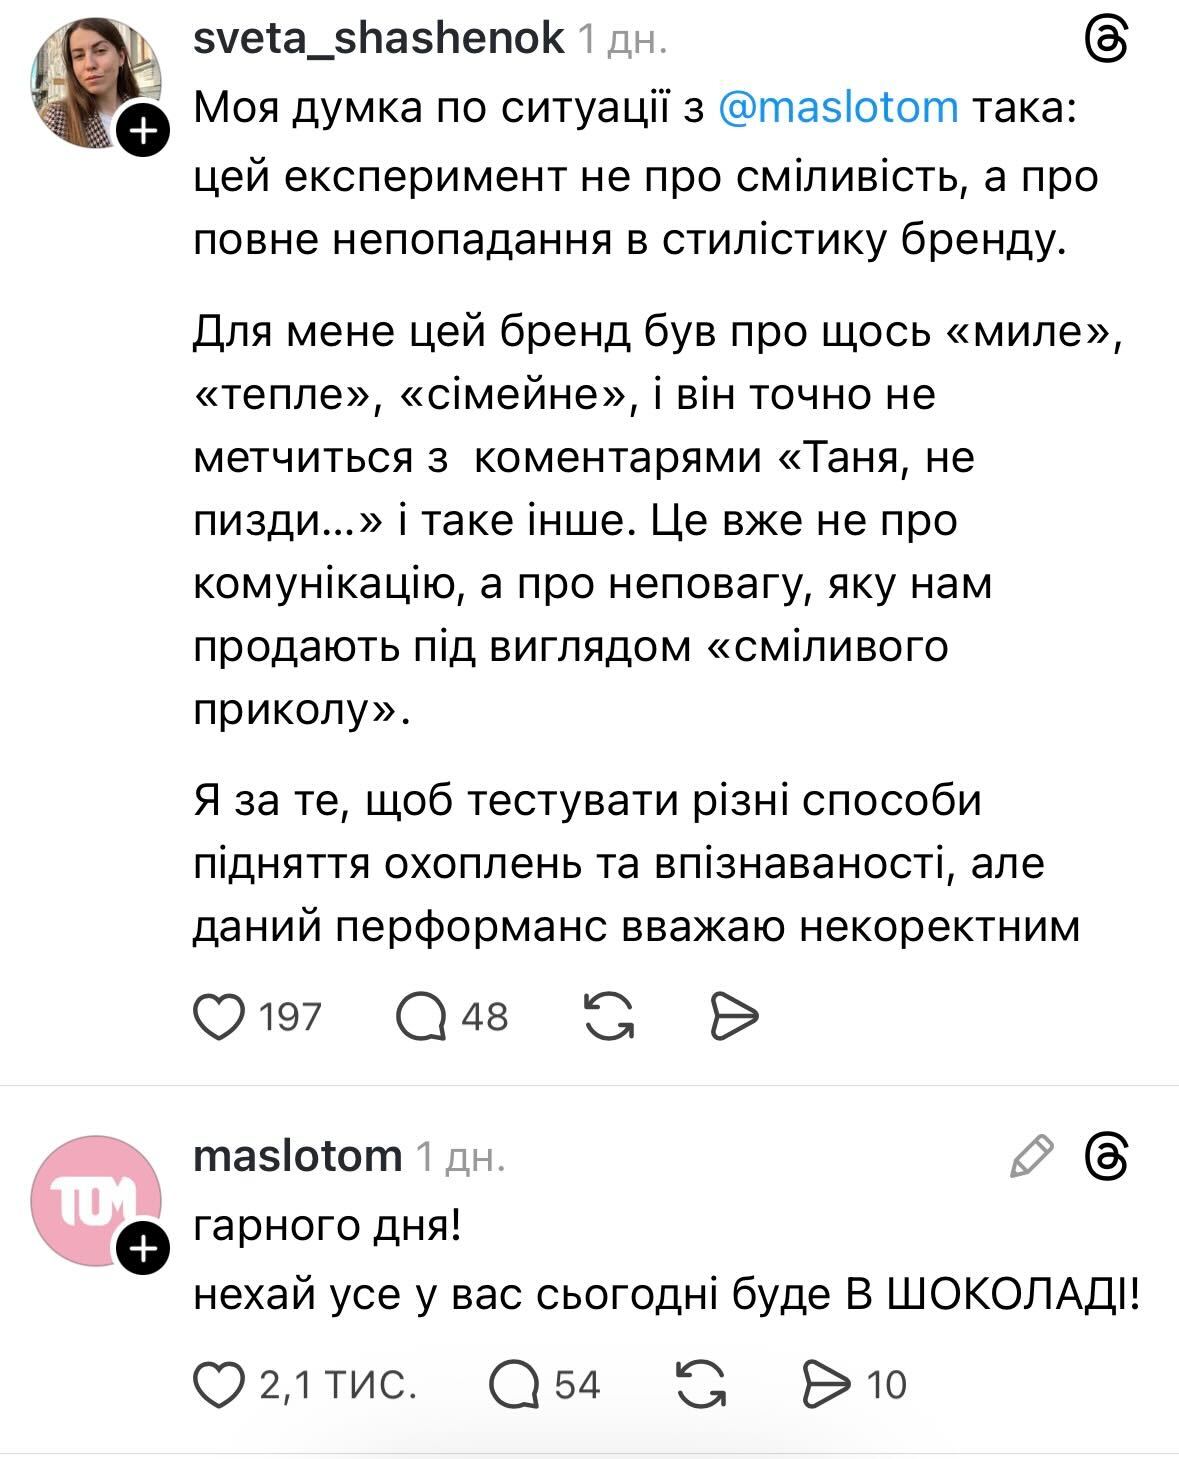
Task: Click the edit pencil icon on maslotom's reply
Action: click(x=1031, y=1157)
